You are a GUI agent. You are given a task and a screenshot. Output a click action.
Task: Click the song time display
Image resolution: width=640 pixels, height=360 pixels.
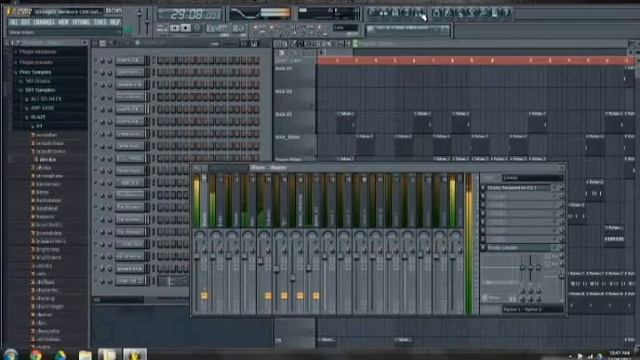pos(190,15)
